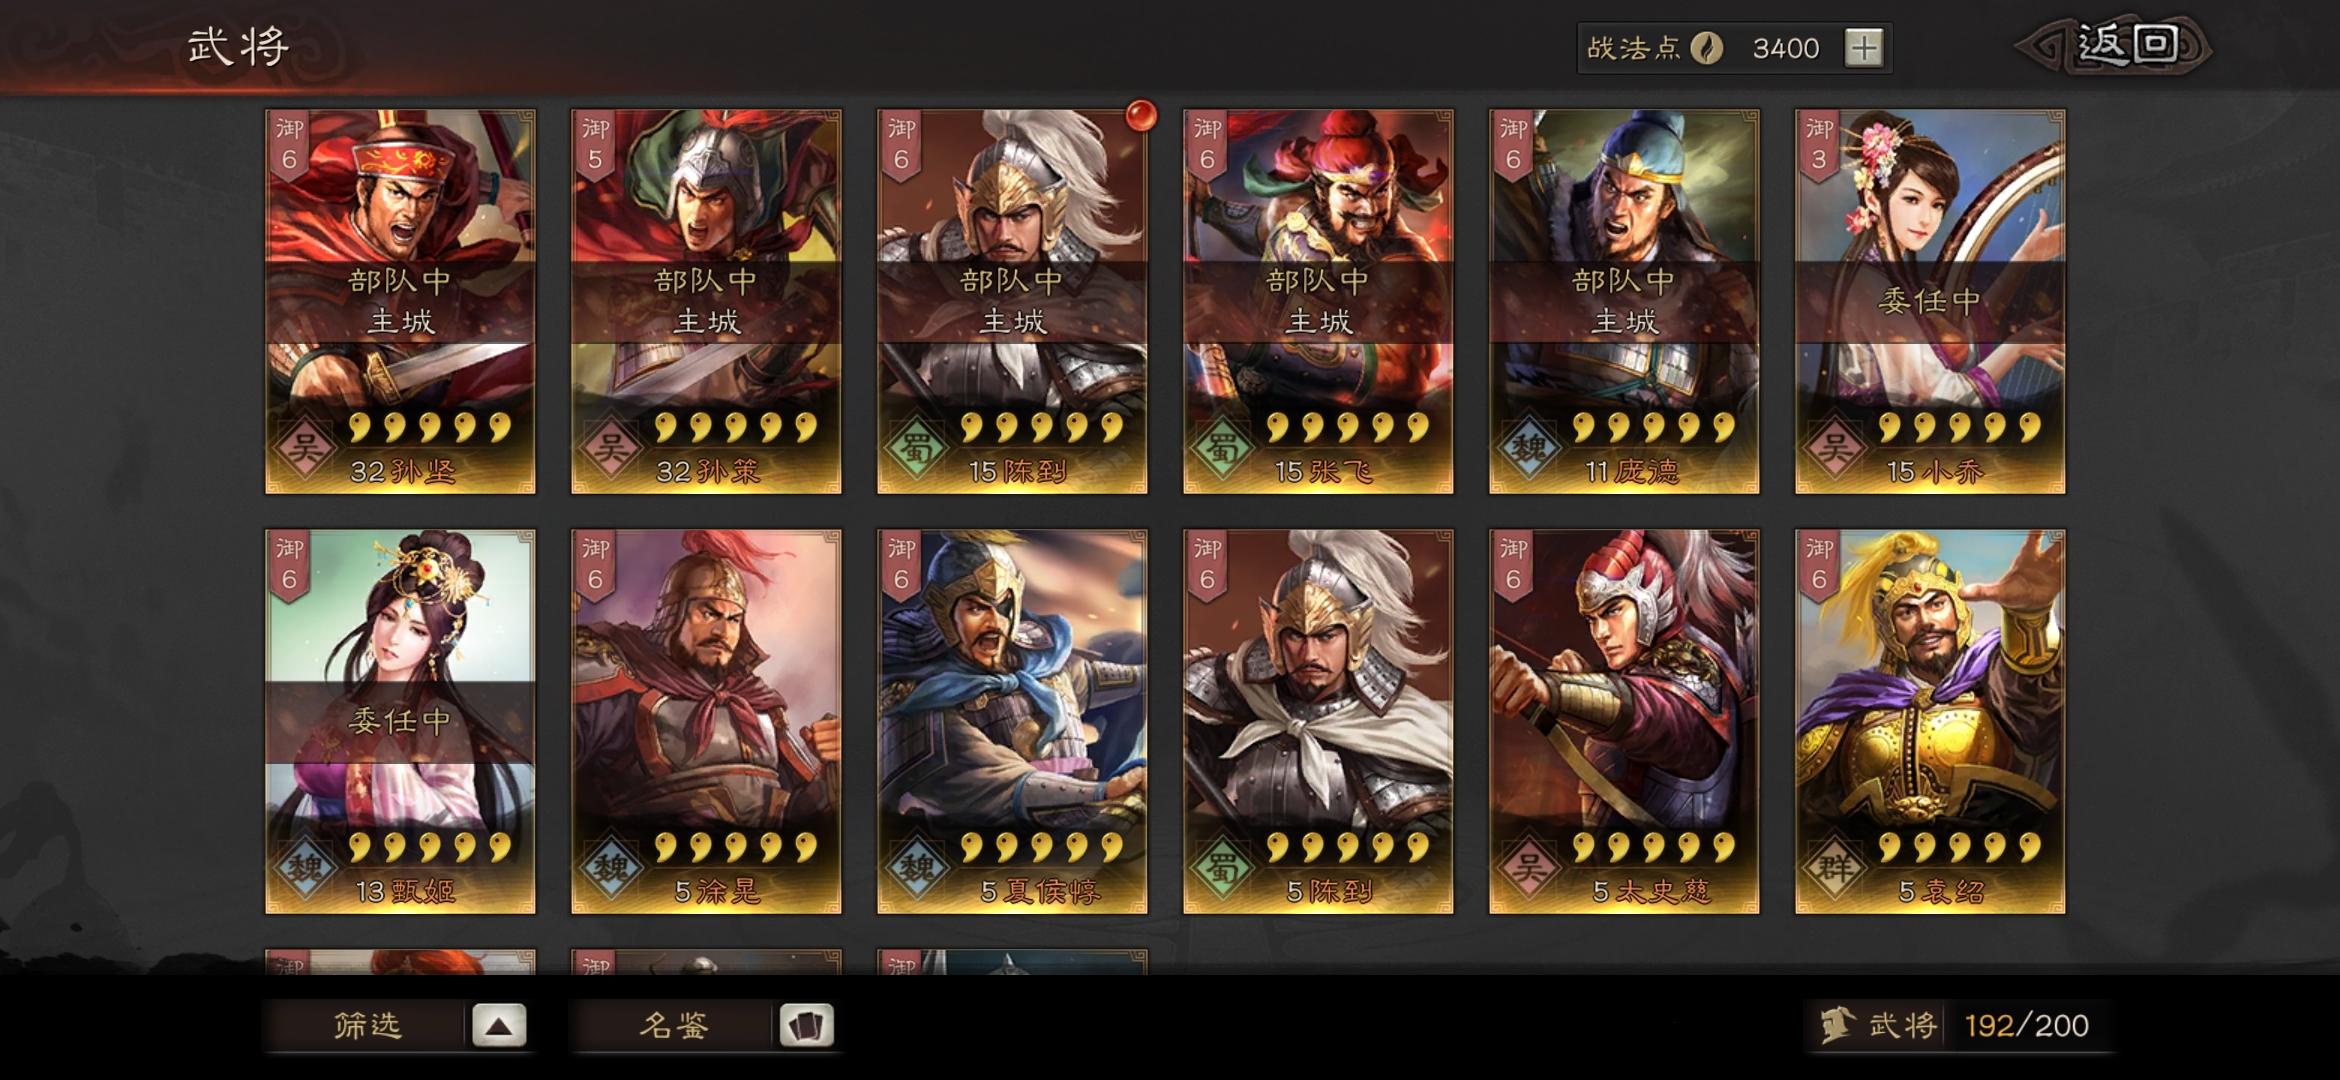
Task: Open the 名鉴 gallery button
Action: pyautogui.click(x=674, y=1026)
